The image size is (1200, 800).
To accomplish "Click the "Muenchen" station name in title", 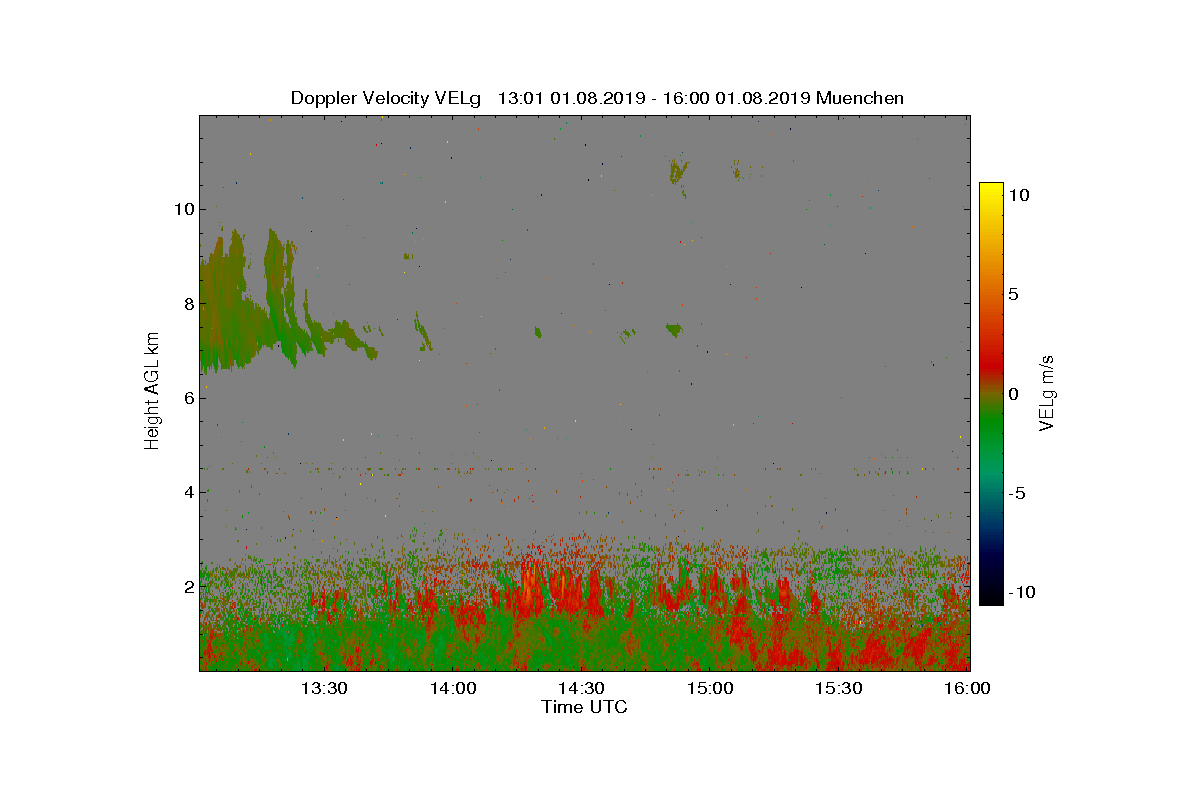I will tap(860, 98).
